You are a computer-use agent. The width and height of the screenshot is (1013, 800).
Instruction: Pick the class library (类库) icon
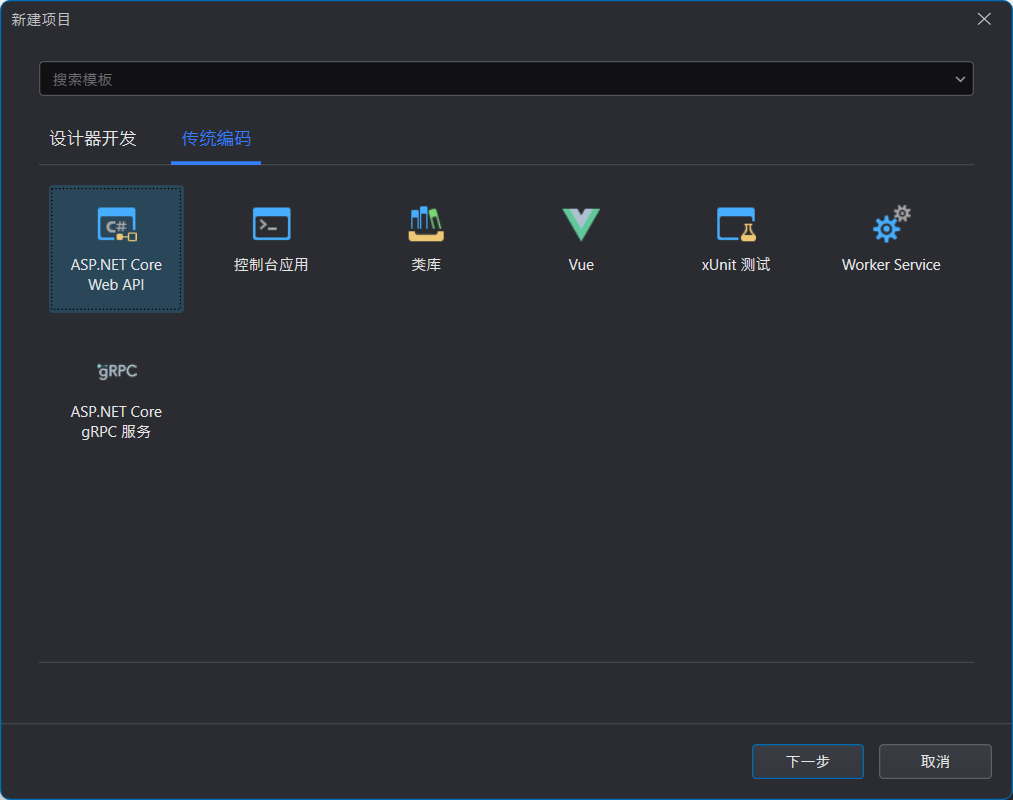click(426, 224)
